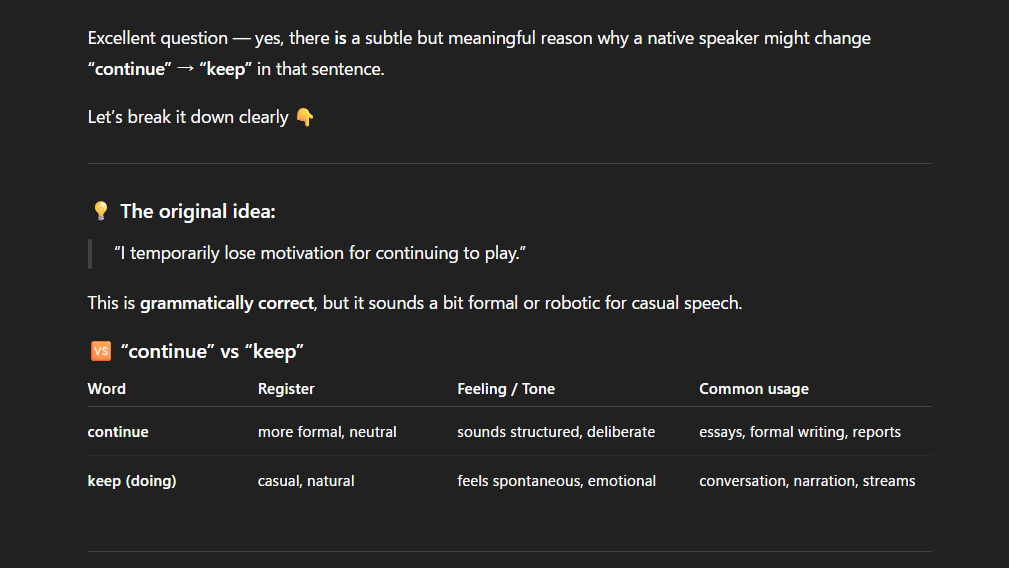Click the light bulb emoji icon
Image resolution: width=1009 pixels, height=568 pixels.
click(100, 211)
